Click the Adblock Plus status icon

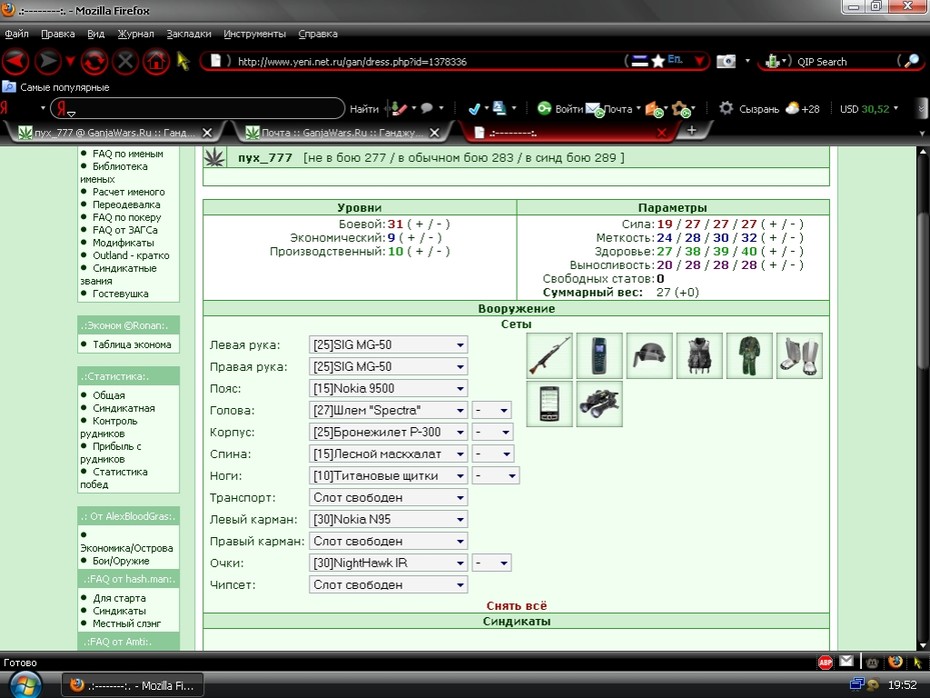(825, 662)
